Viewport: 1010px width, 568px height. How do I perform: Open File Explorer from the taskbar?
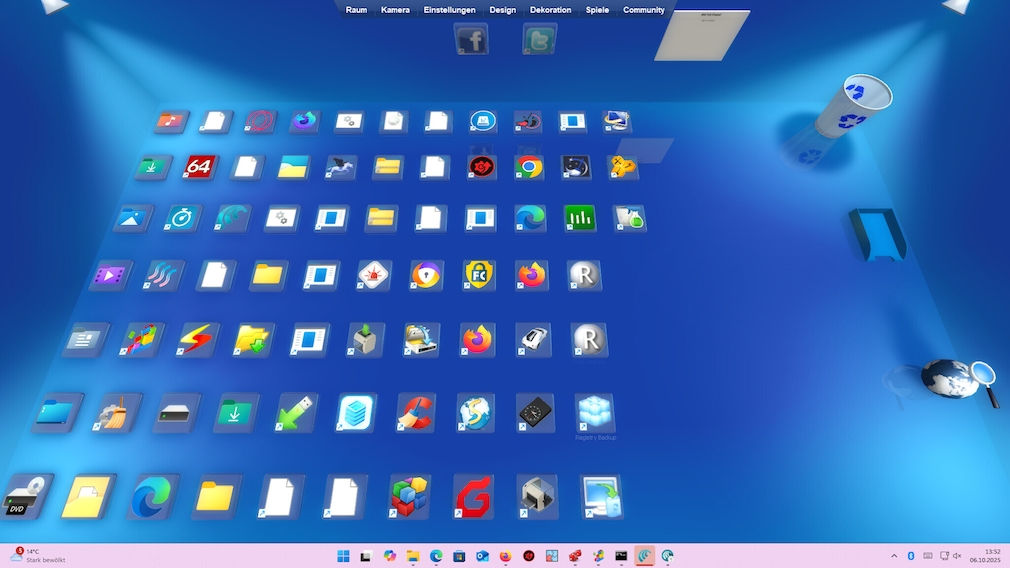click(x=413, y=556)
